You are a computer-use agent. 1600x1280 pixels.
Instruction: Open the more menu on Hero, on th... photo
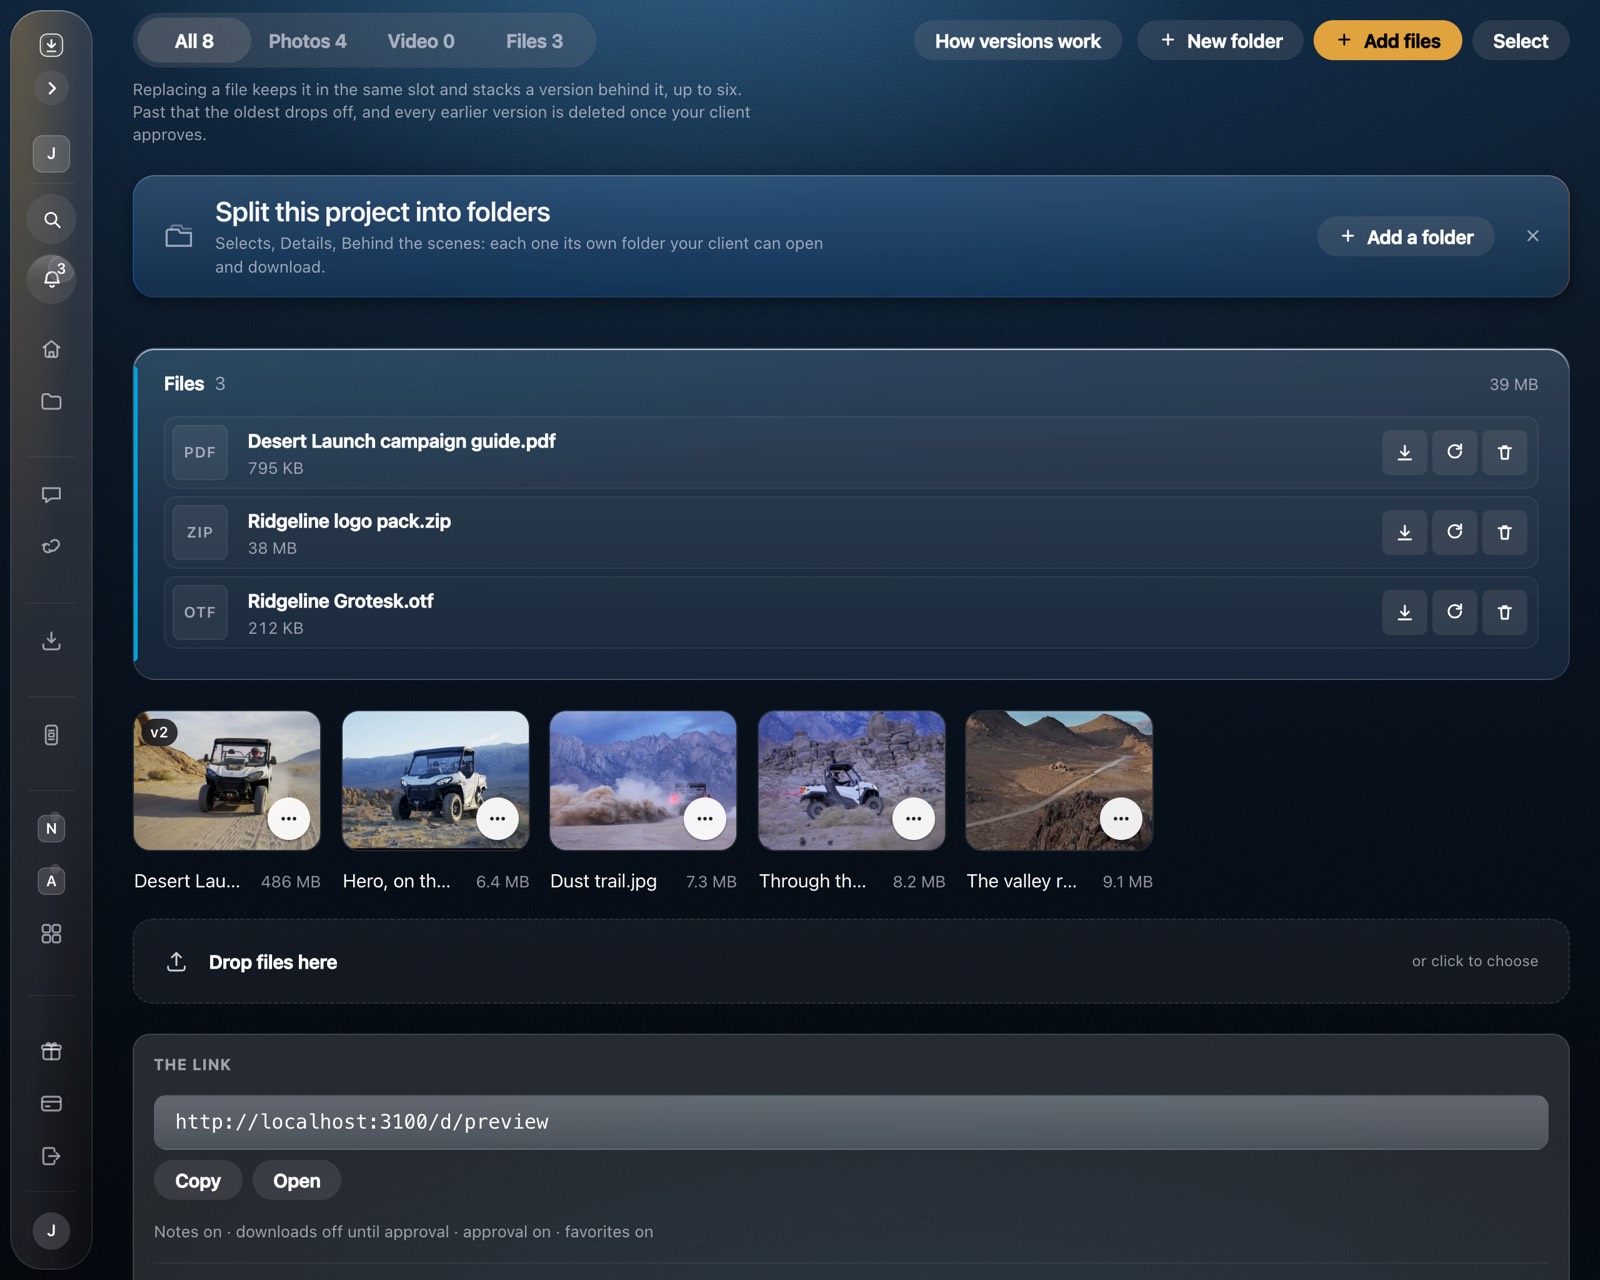pyautogui.click(x=497, y=819)
